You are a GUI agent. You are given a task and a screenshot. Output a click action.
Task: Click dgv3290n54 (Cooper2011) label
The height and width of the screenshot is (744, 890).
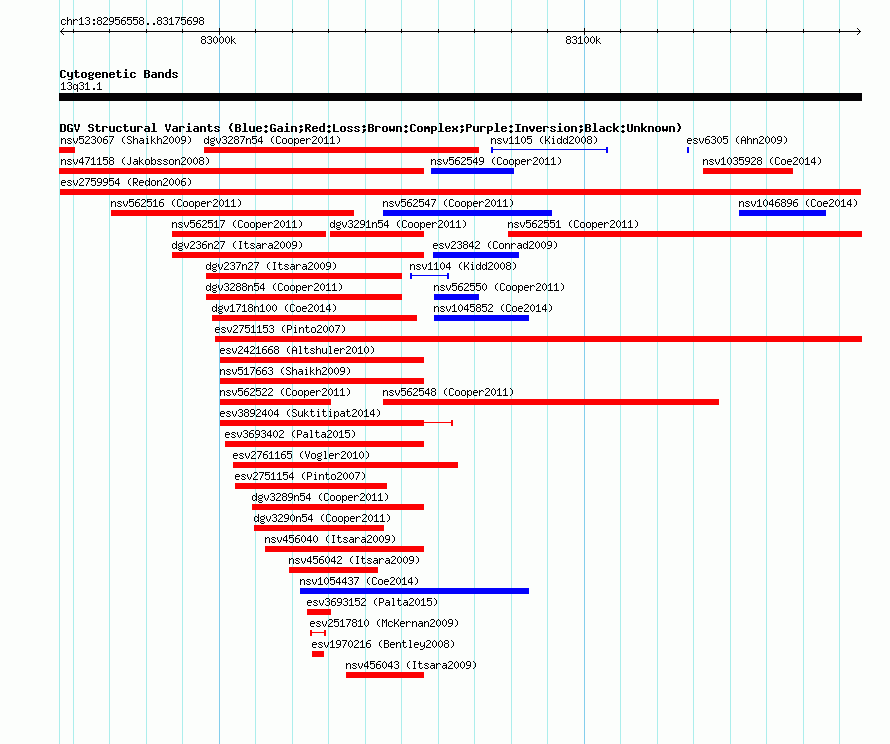322,518
